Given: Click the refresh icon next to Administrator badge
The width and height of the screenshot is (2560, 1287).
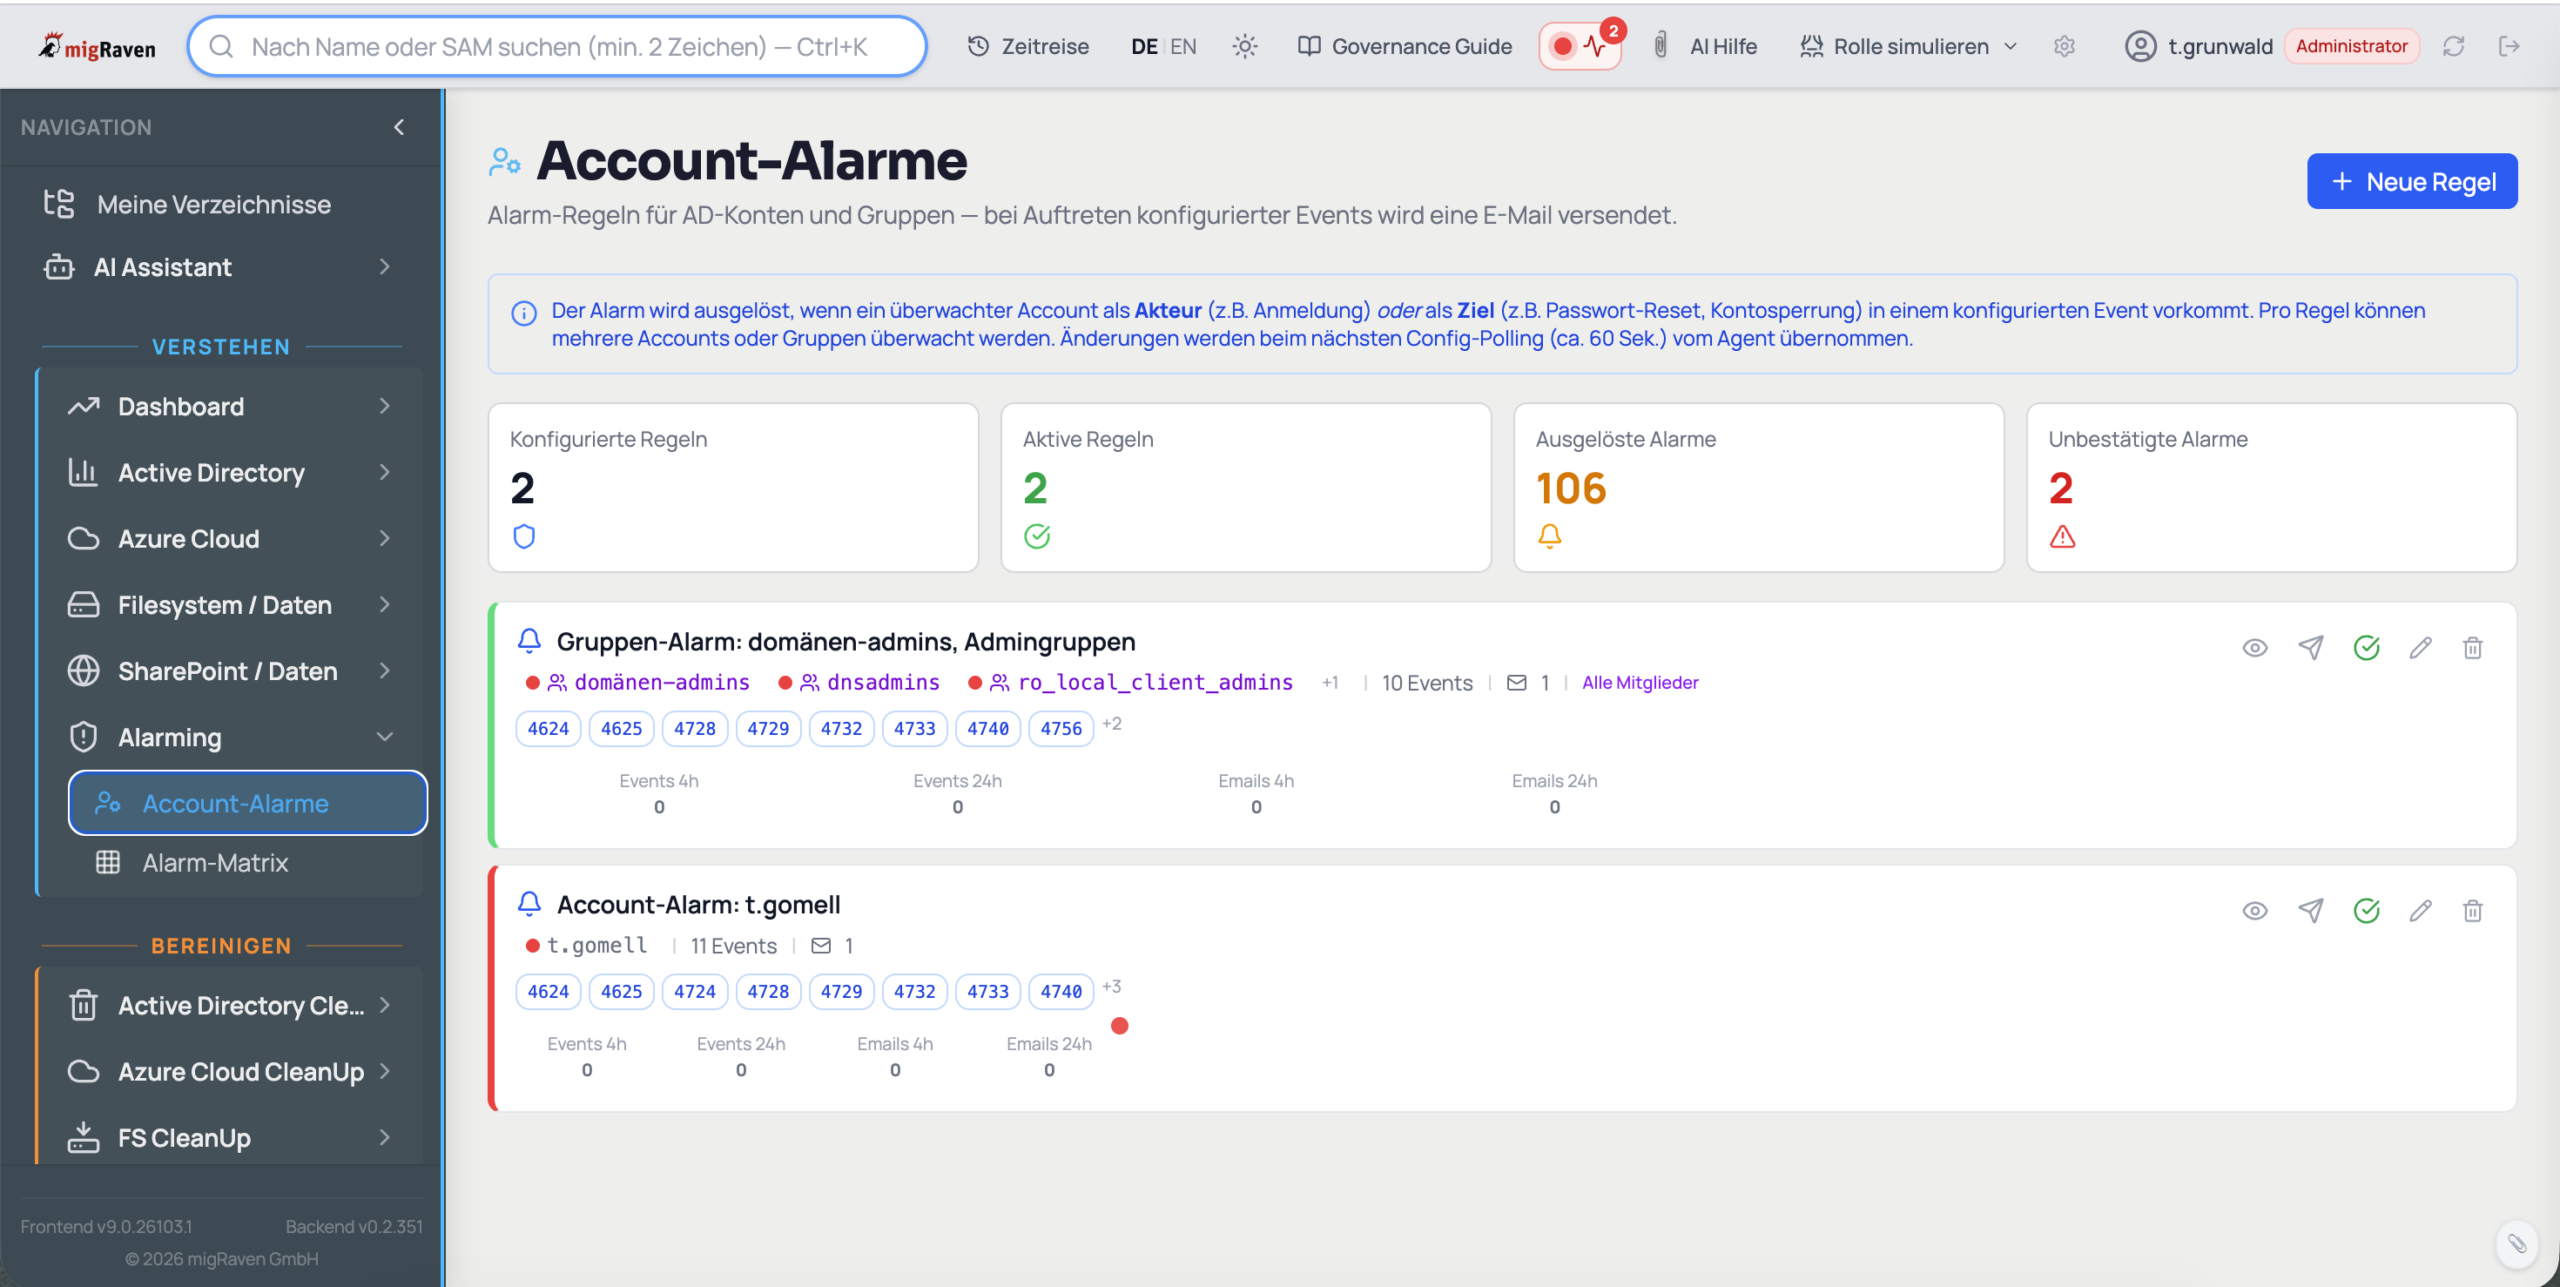Looking at the screenshot, I should click(x=2453, y=46).
